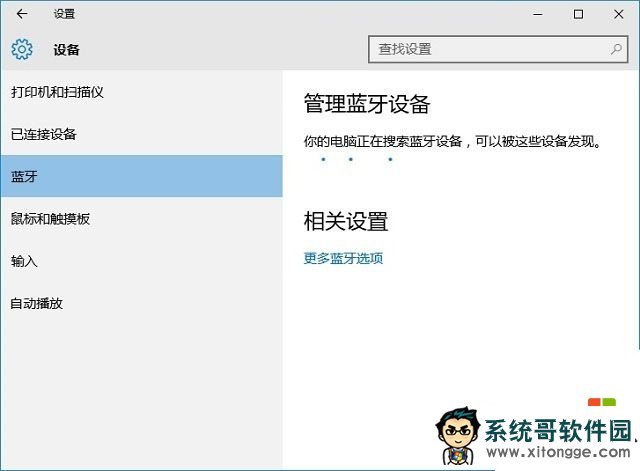Click the 相关设置 heading
The width and height of the screenshot is (640, 471).
click(345, 221)
